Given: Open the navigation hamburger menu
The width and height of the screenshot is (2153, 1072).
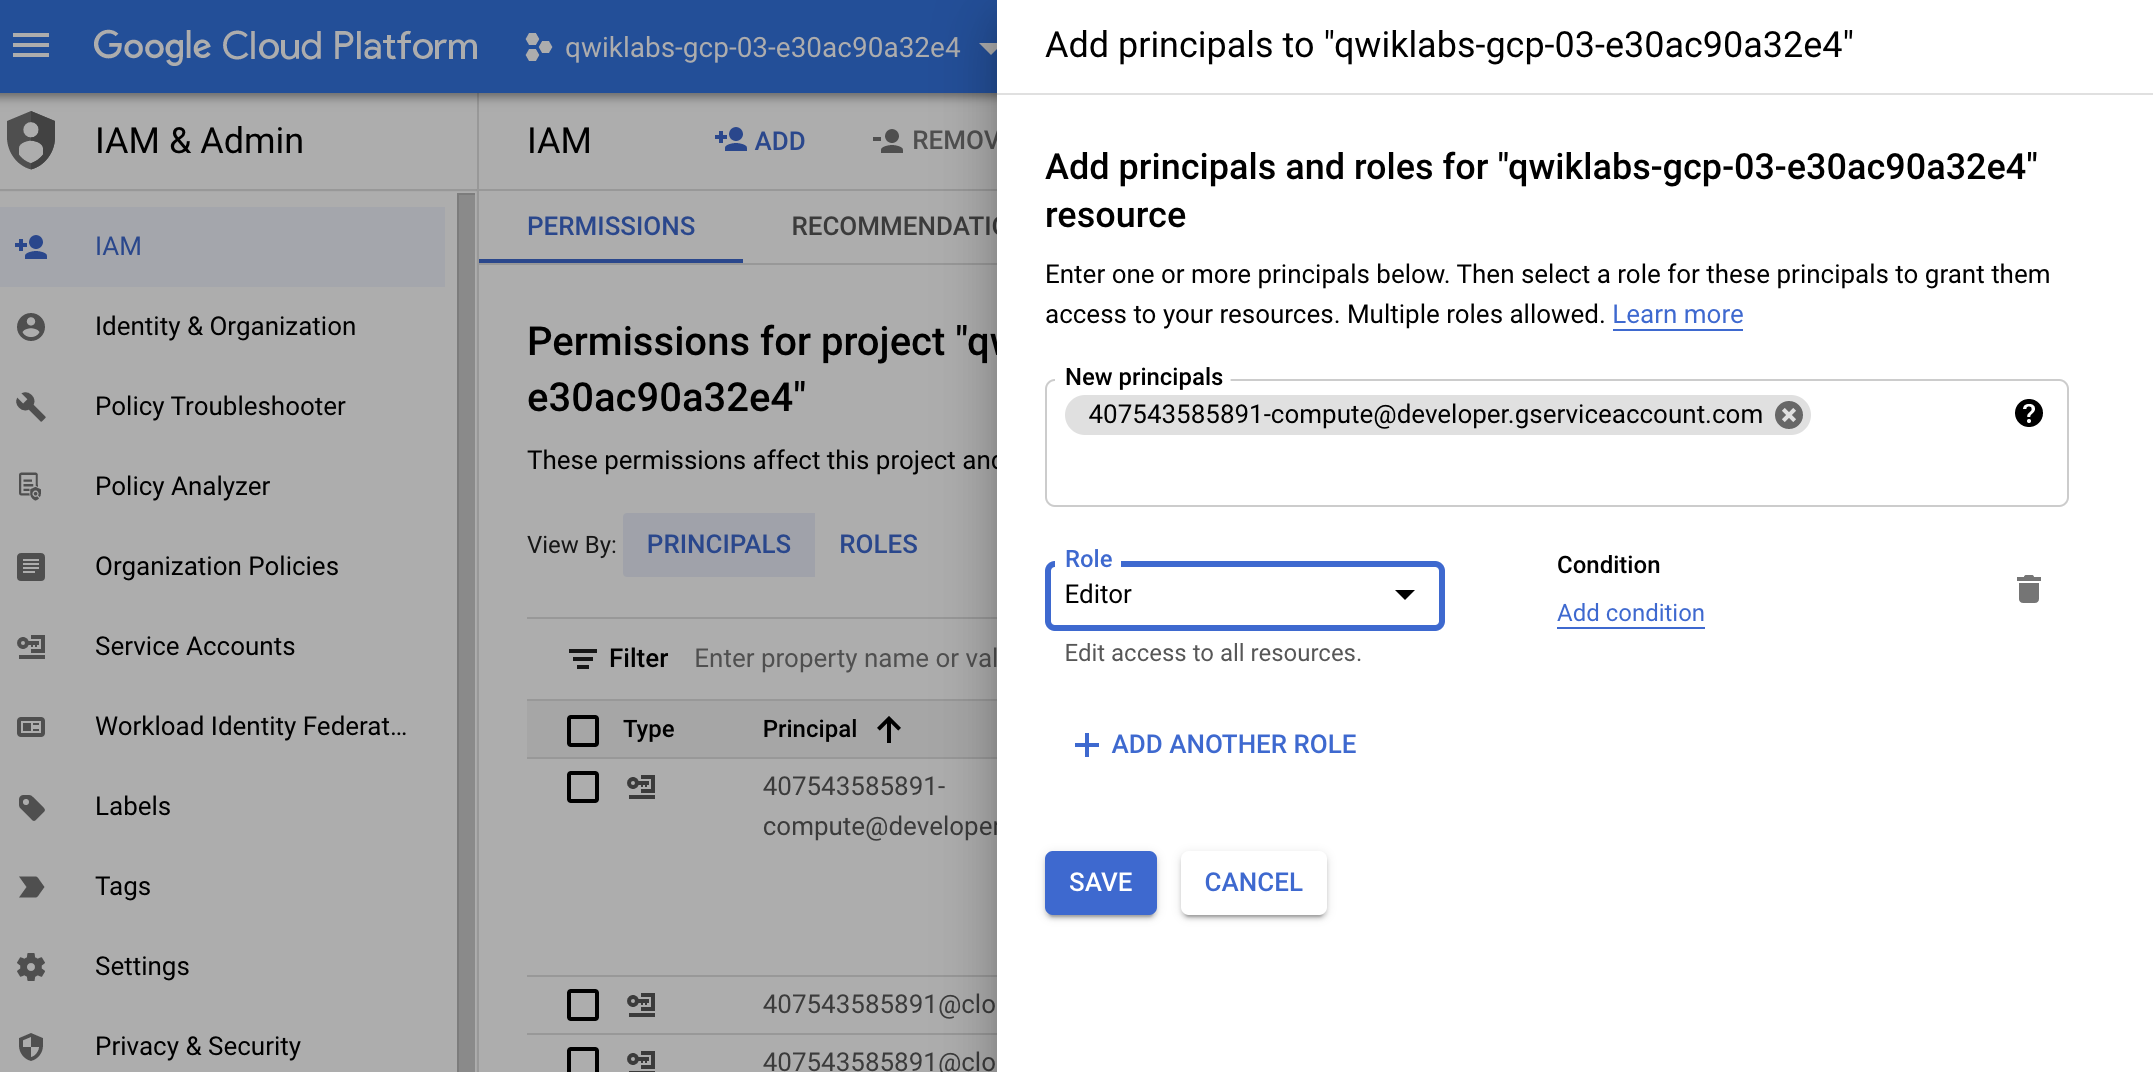Looking at the screenshot, I should [x=31, y=45].
